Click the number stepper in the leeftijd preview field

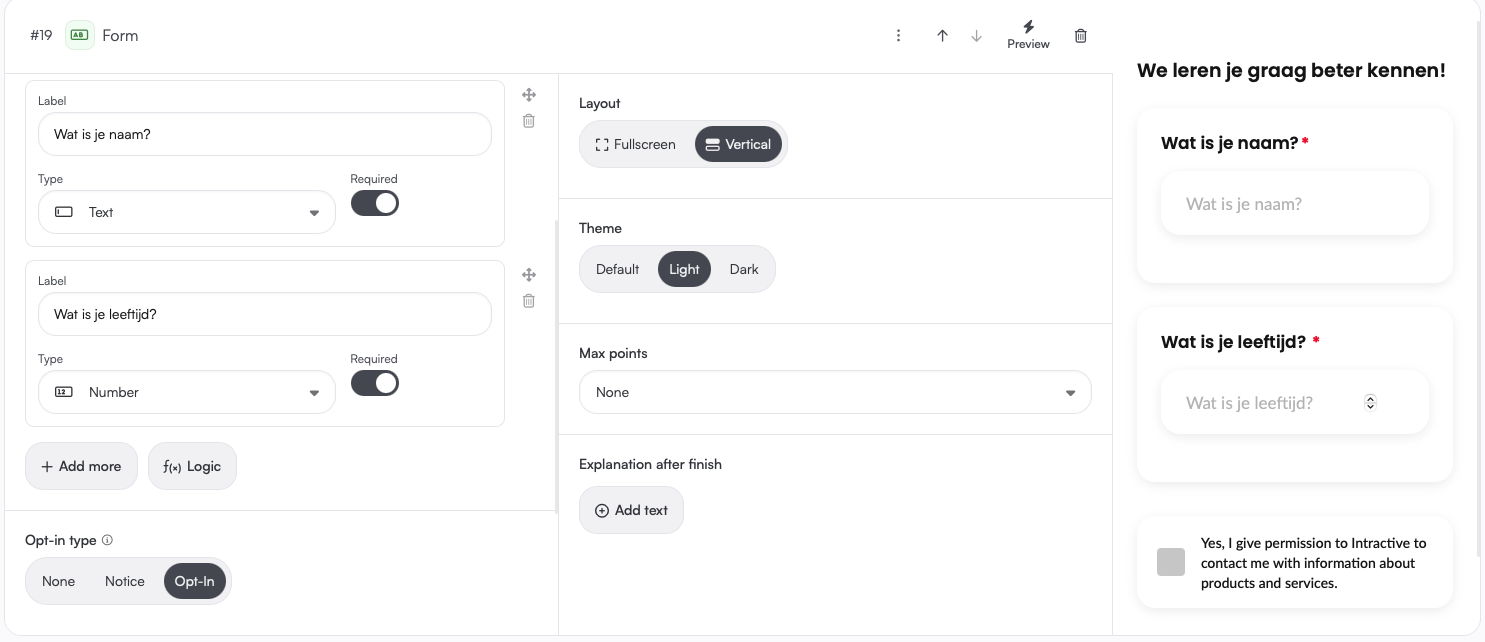click(x=1370, y=402)
